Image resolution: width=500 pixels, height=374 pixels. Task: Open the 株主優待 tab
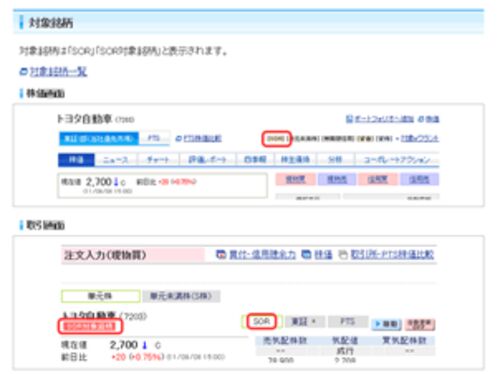[x=295, y=160]
